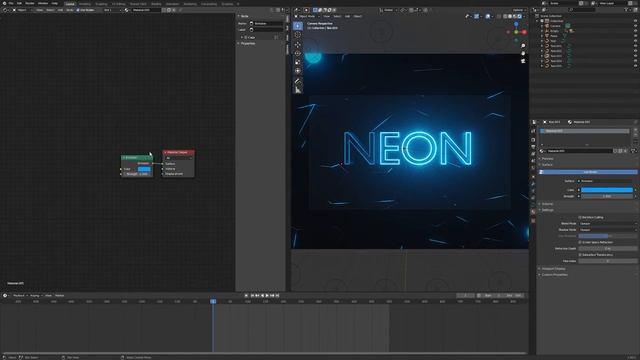The image size is (640, 360).
Task: Open the Shadow Mode dropdown
Action: tap(607, 230)
